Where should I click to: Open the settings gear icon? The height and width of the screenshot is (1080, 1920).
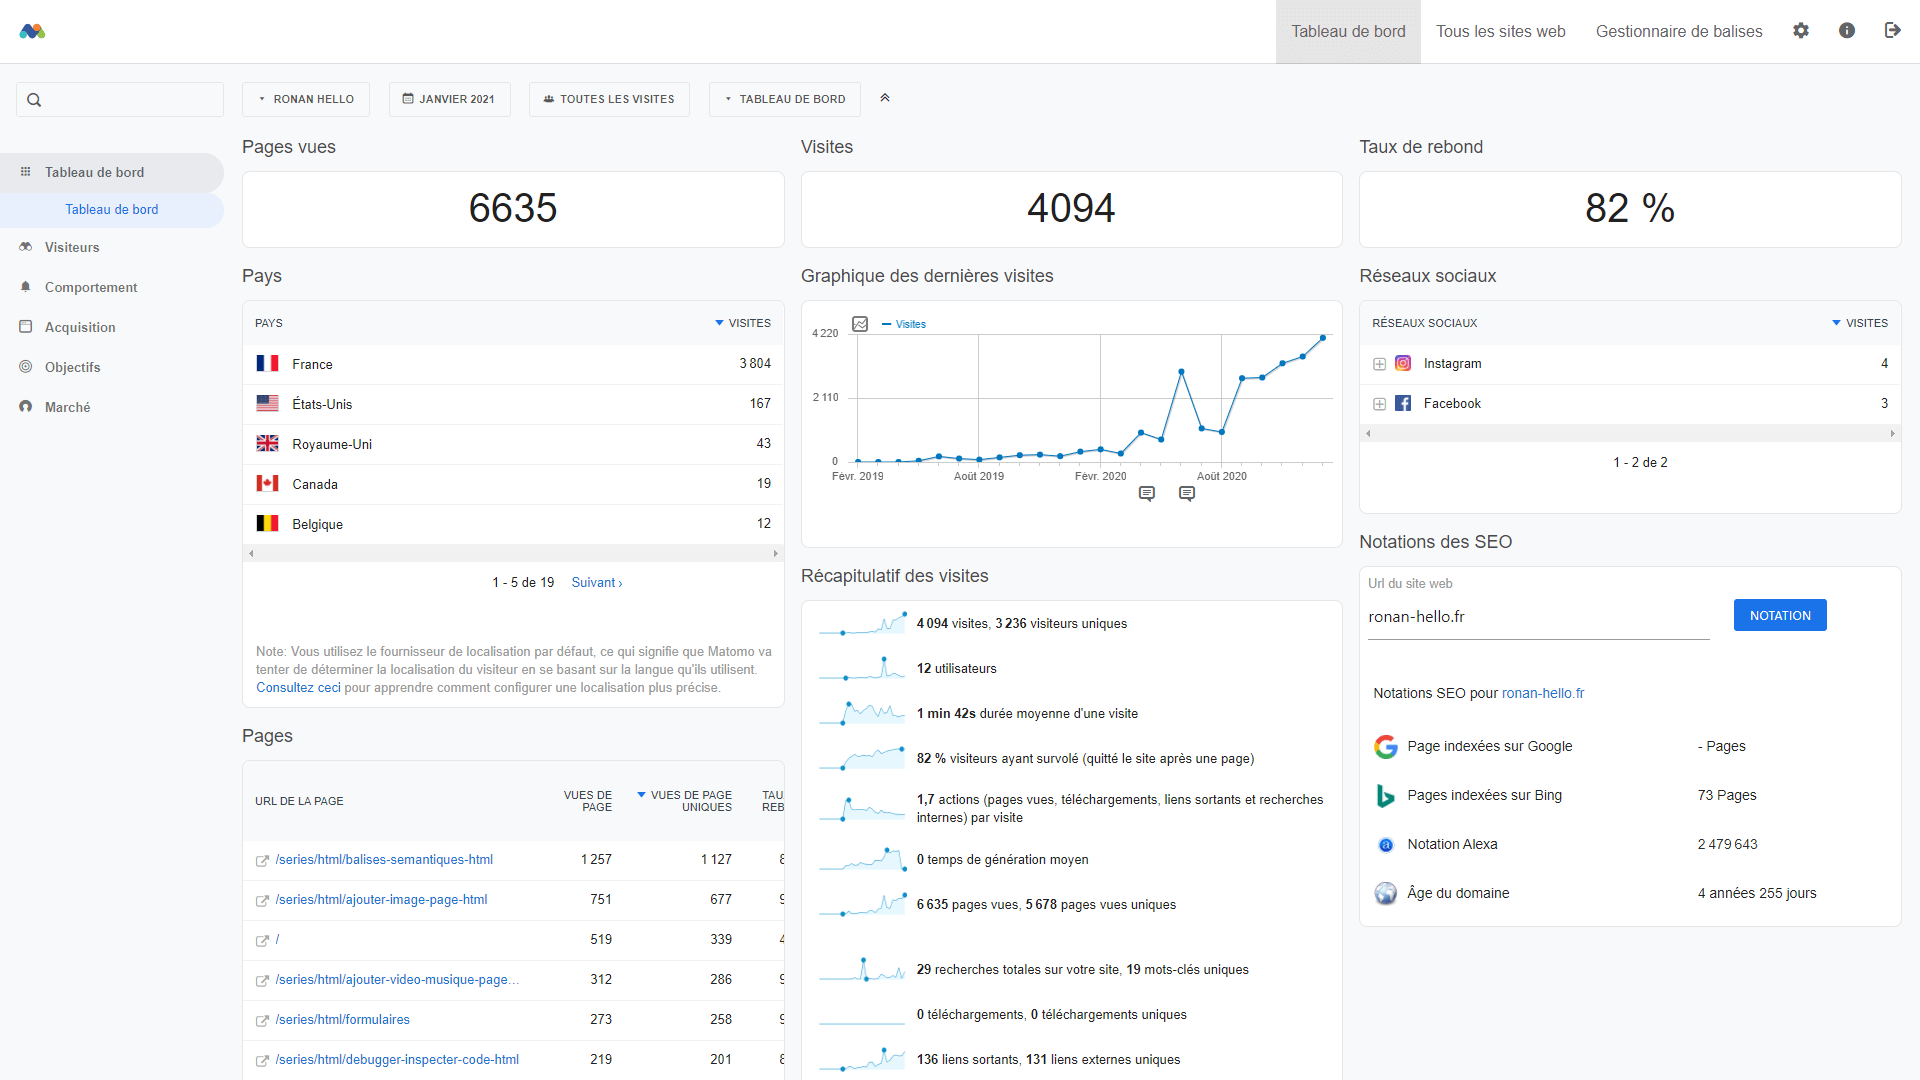tap(1801, 31)
